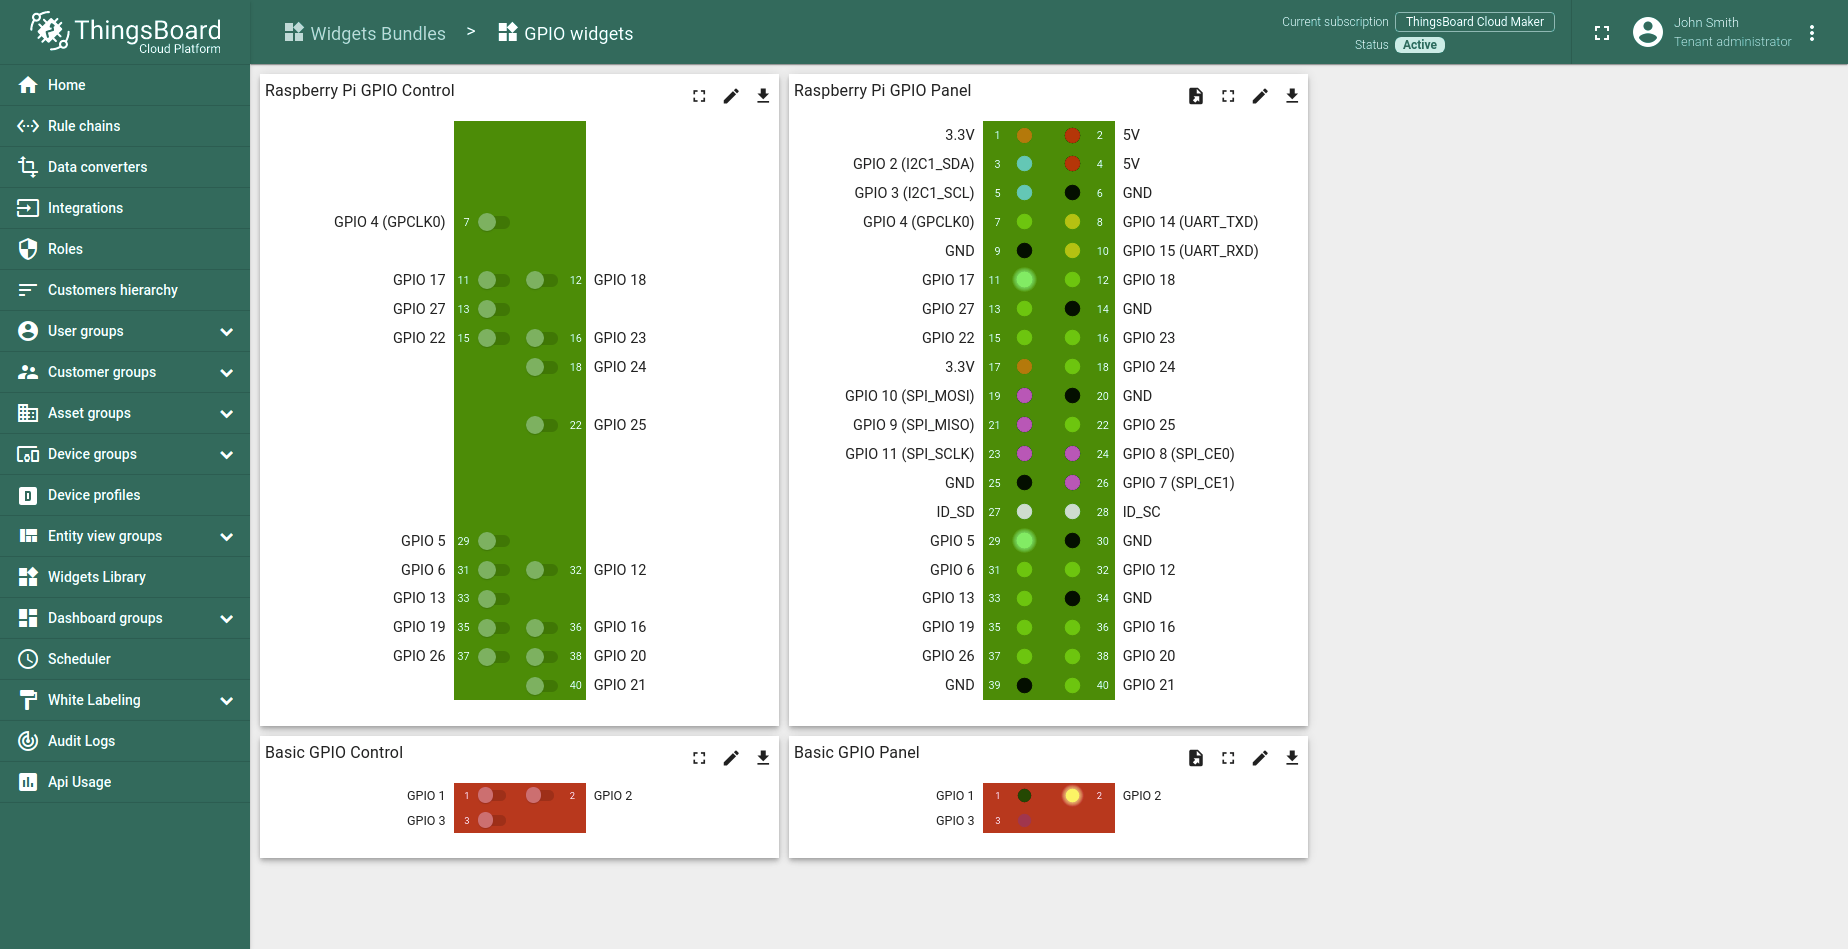This screenshot has width=1848, height=949.
Task: Toggle GPIO 17 switch on pin 11
Action: (493, 280)
